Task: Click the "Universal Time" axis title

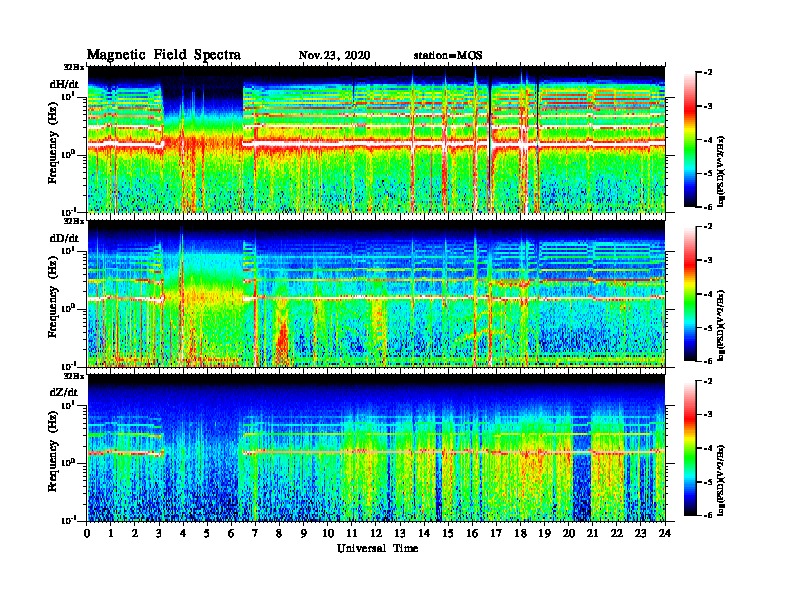Action: tap(378, 548)
